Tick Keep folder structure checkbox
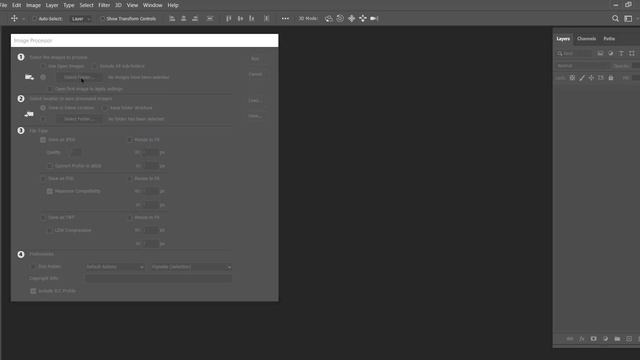The image size is (640, 360). point(105,108)
